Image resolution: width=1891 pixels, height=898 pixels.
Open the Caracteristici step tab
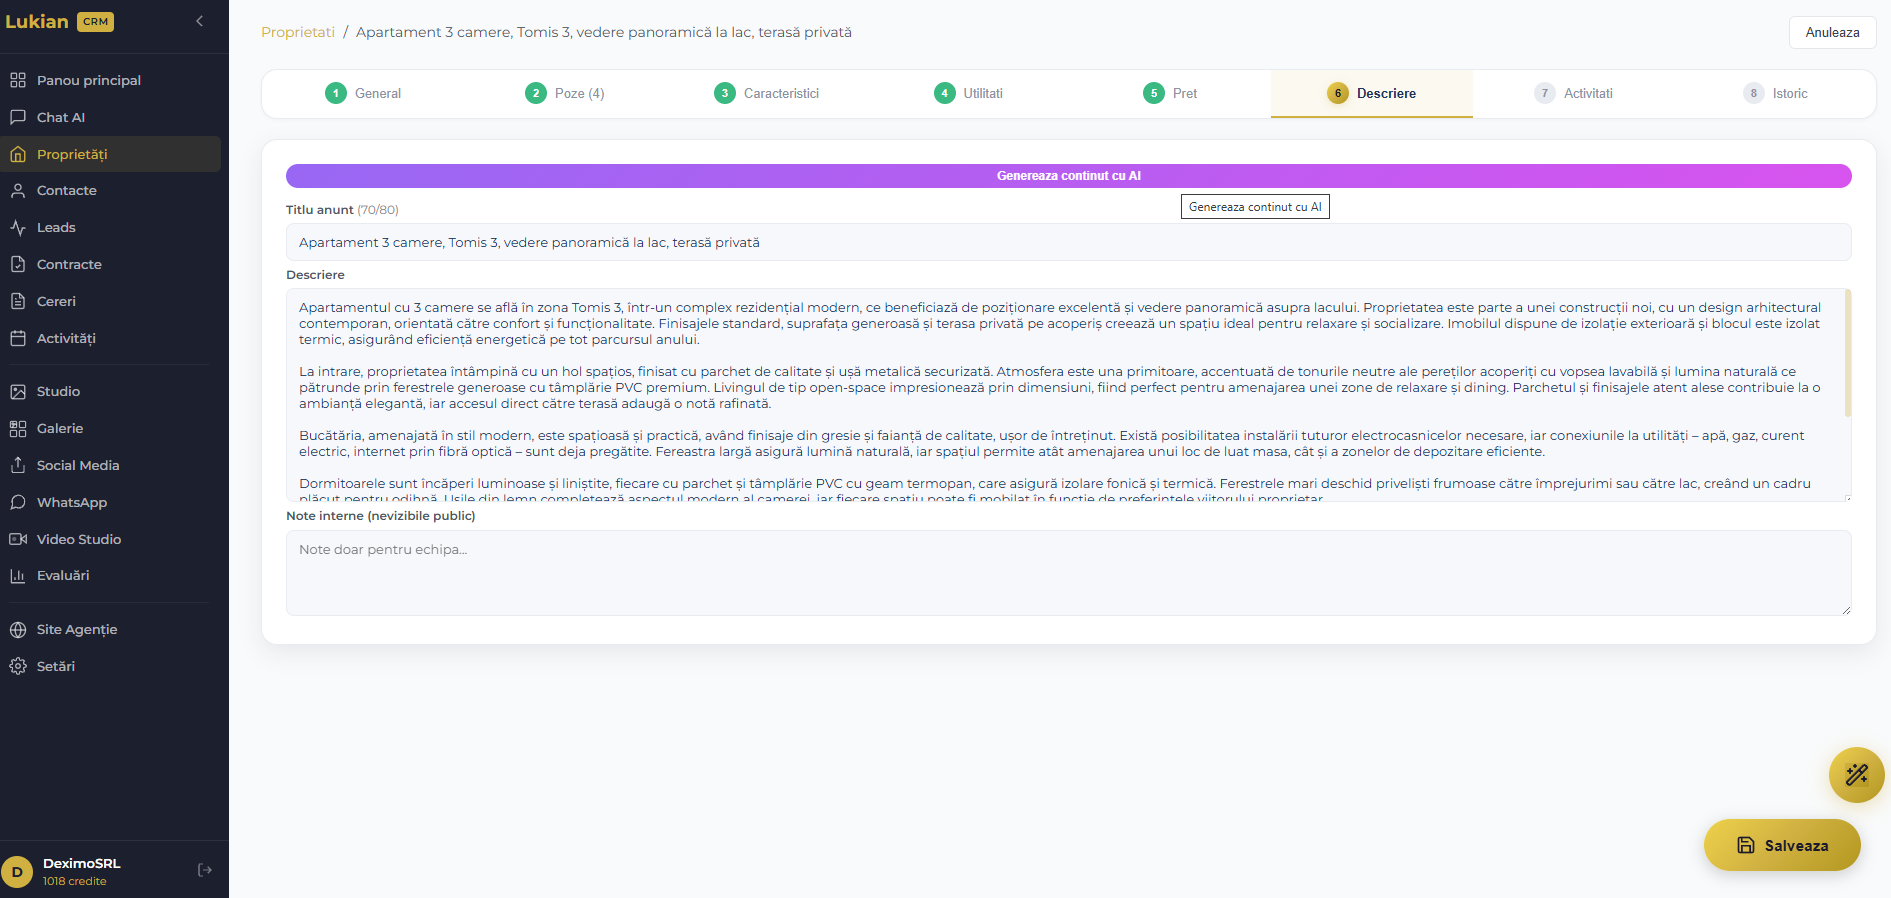767,93
